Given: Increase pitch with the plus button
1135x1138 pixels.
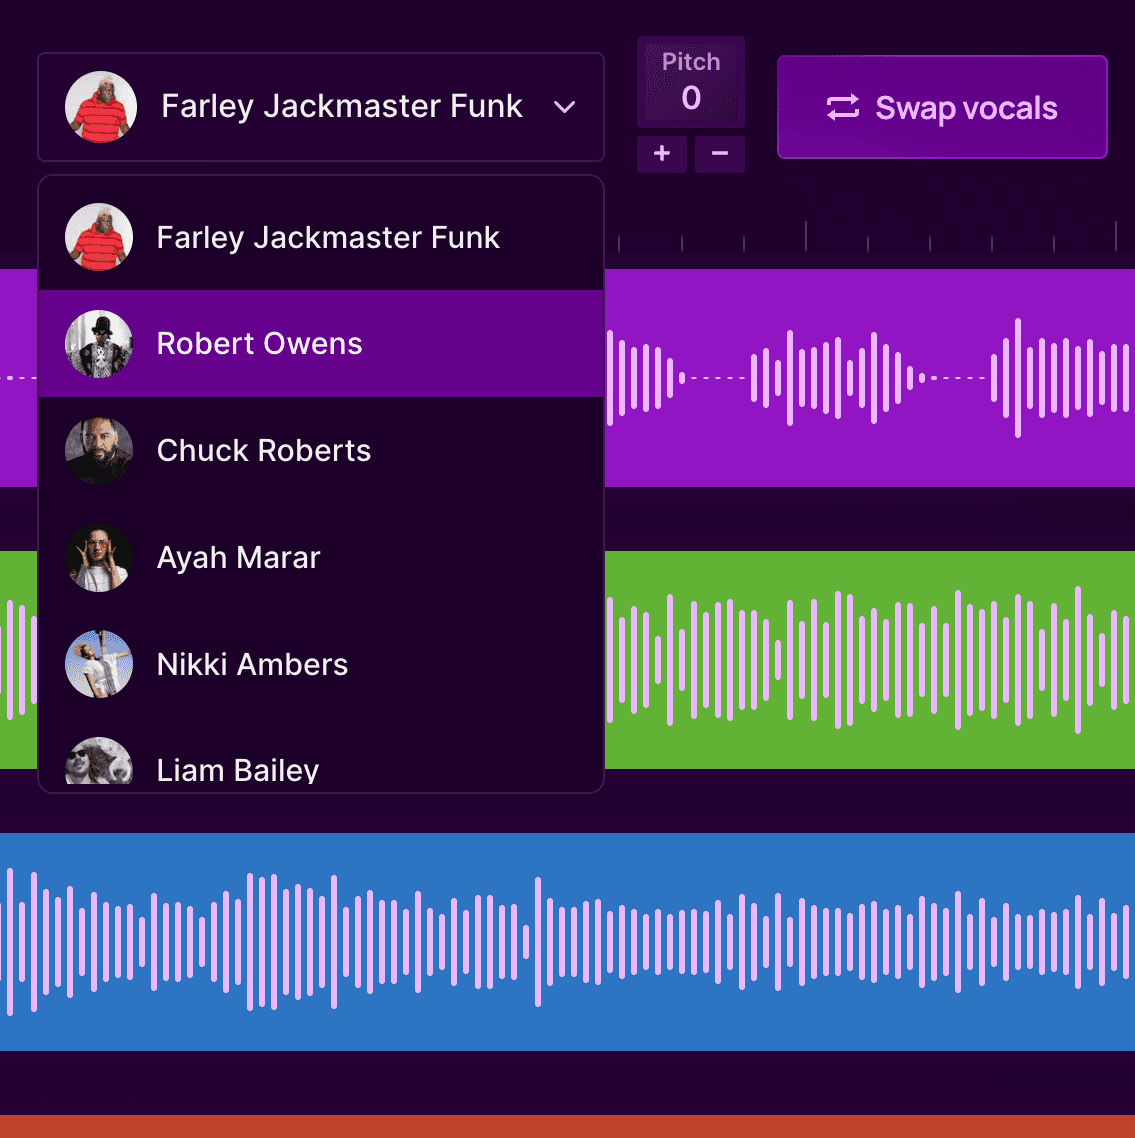Looking at the screenshot, I should click(x=662, y=154).
